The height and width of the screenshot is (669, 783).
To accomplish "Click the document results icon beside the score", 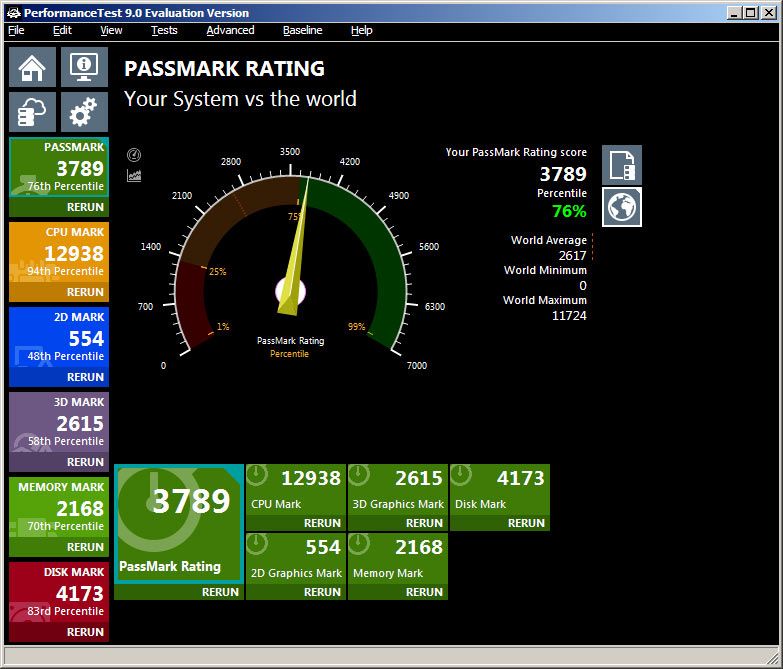I will pyautogui.click(x=621, y=165).
